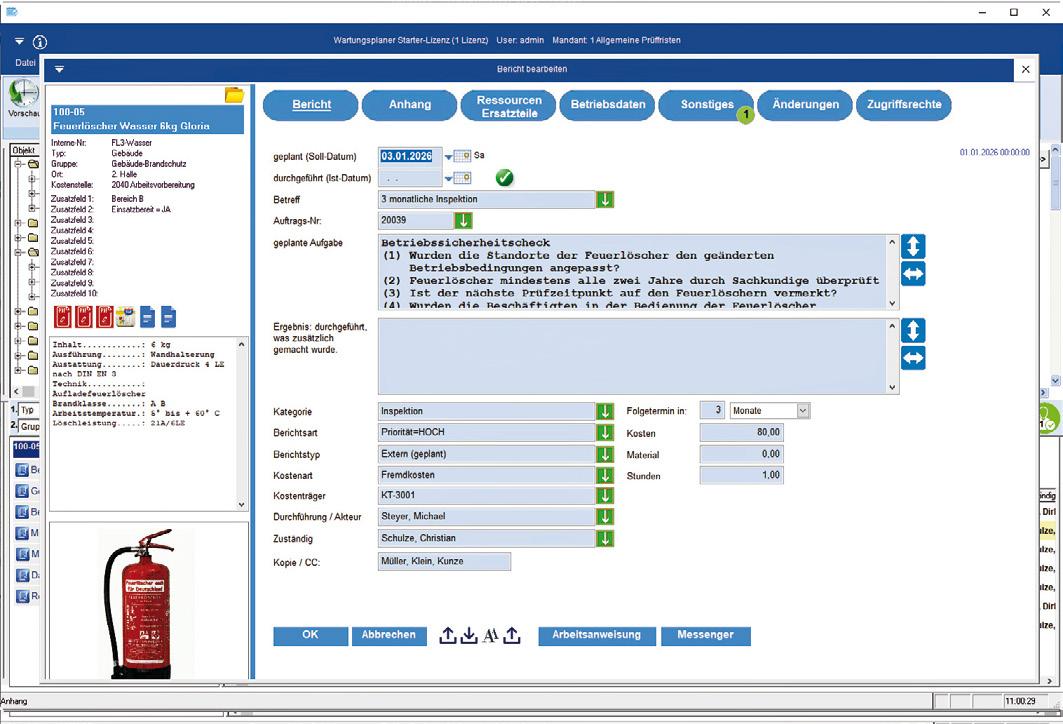Open Datei menu in main window
This screenshot has width=1063, height=724.
tap(25, 62)
